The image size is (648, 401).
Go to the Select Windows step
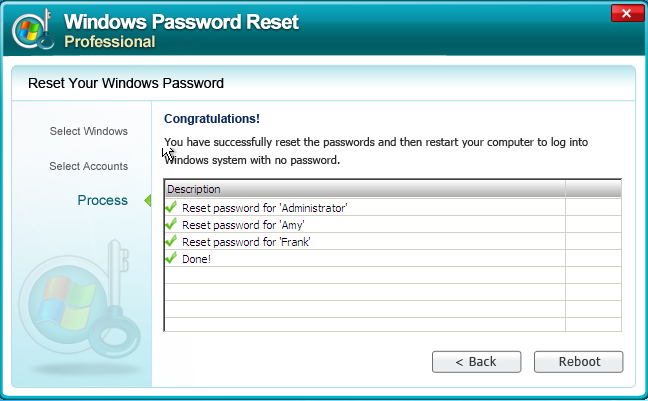coord(88,131)
